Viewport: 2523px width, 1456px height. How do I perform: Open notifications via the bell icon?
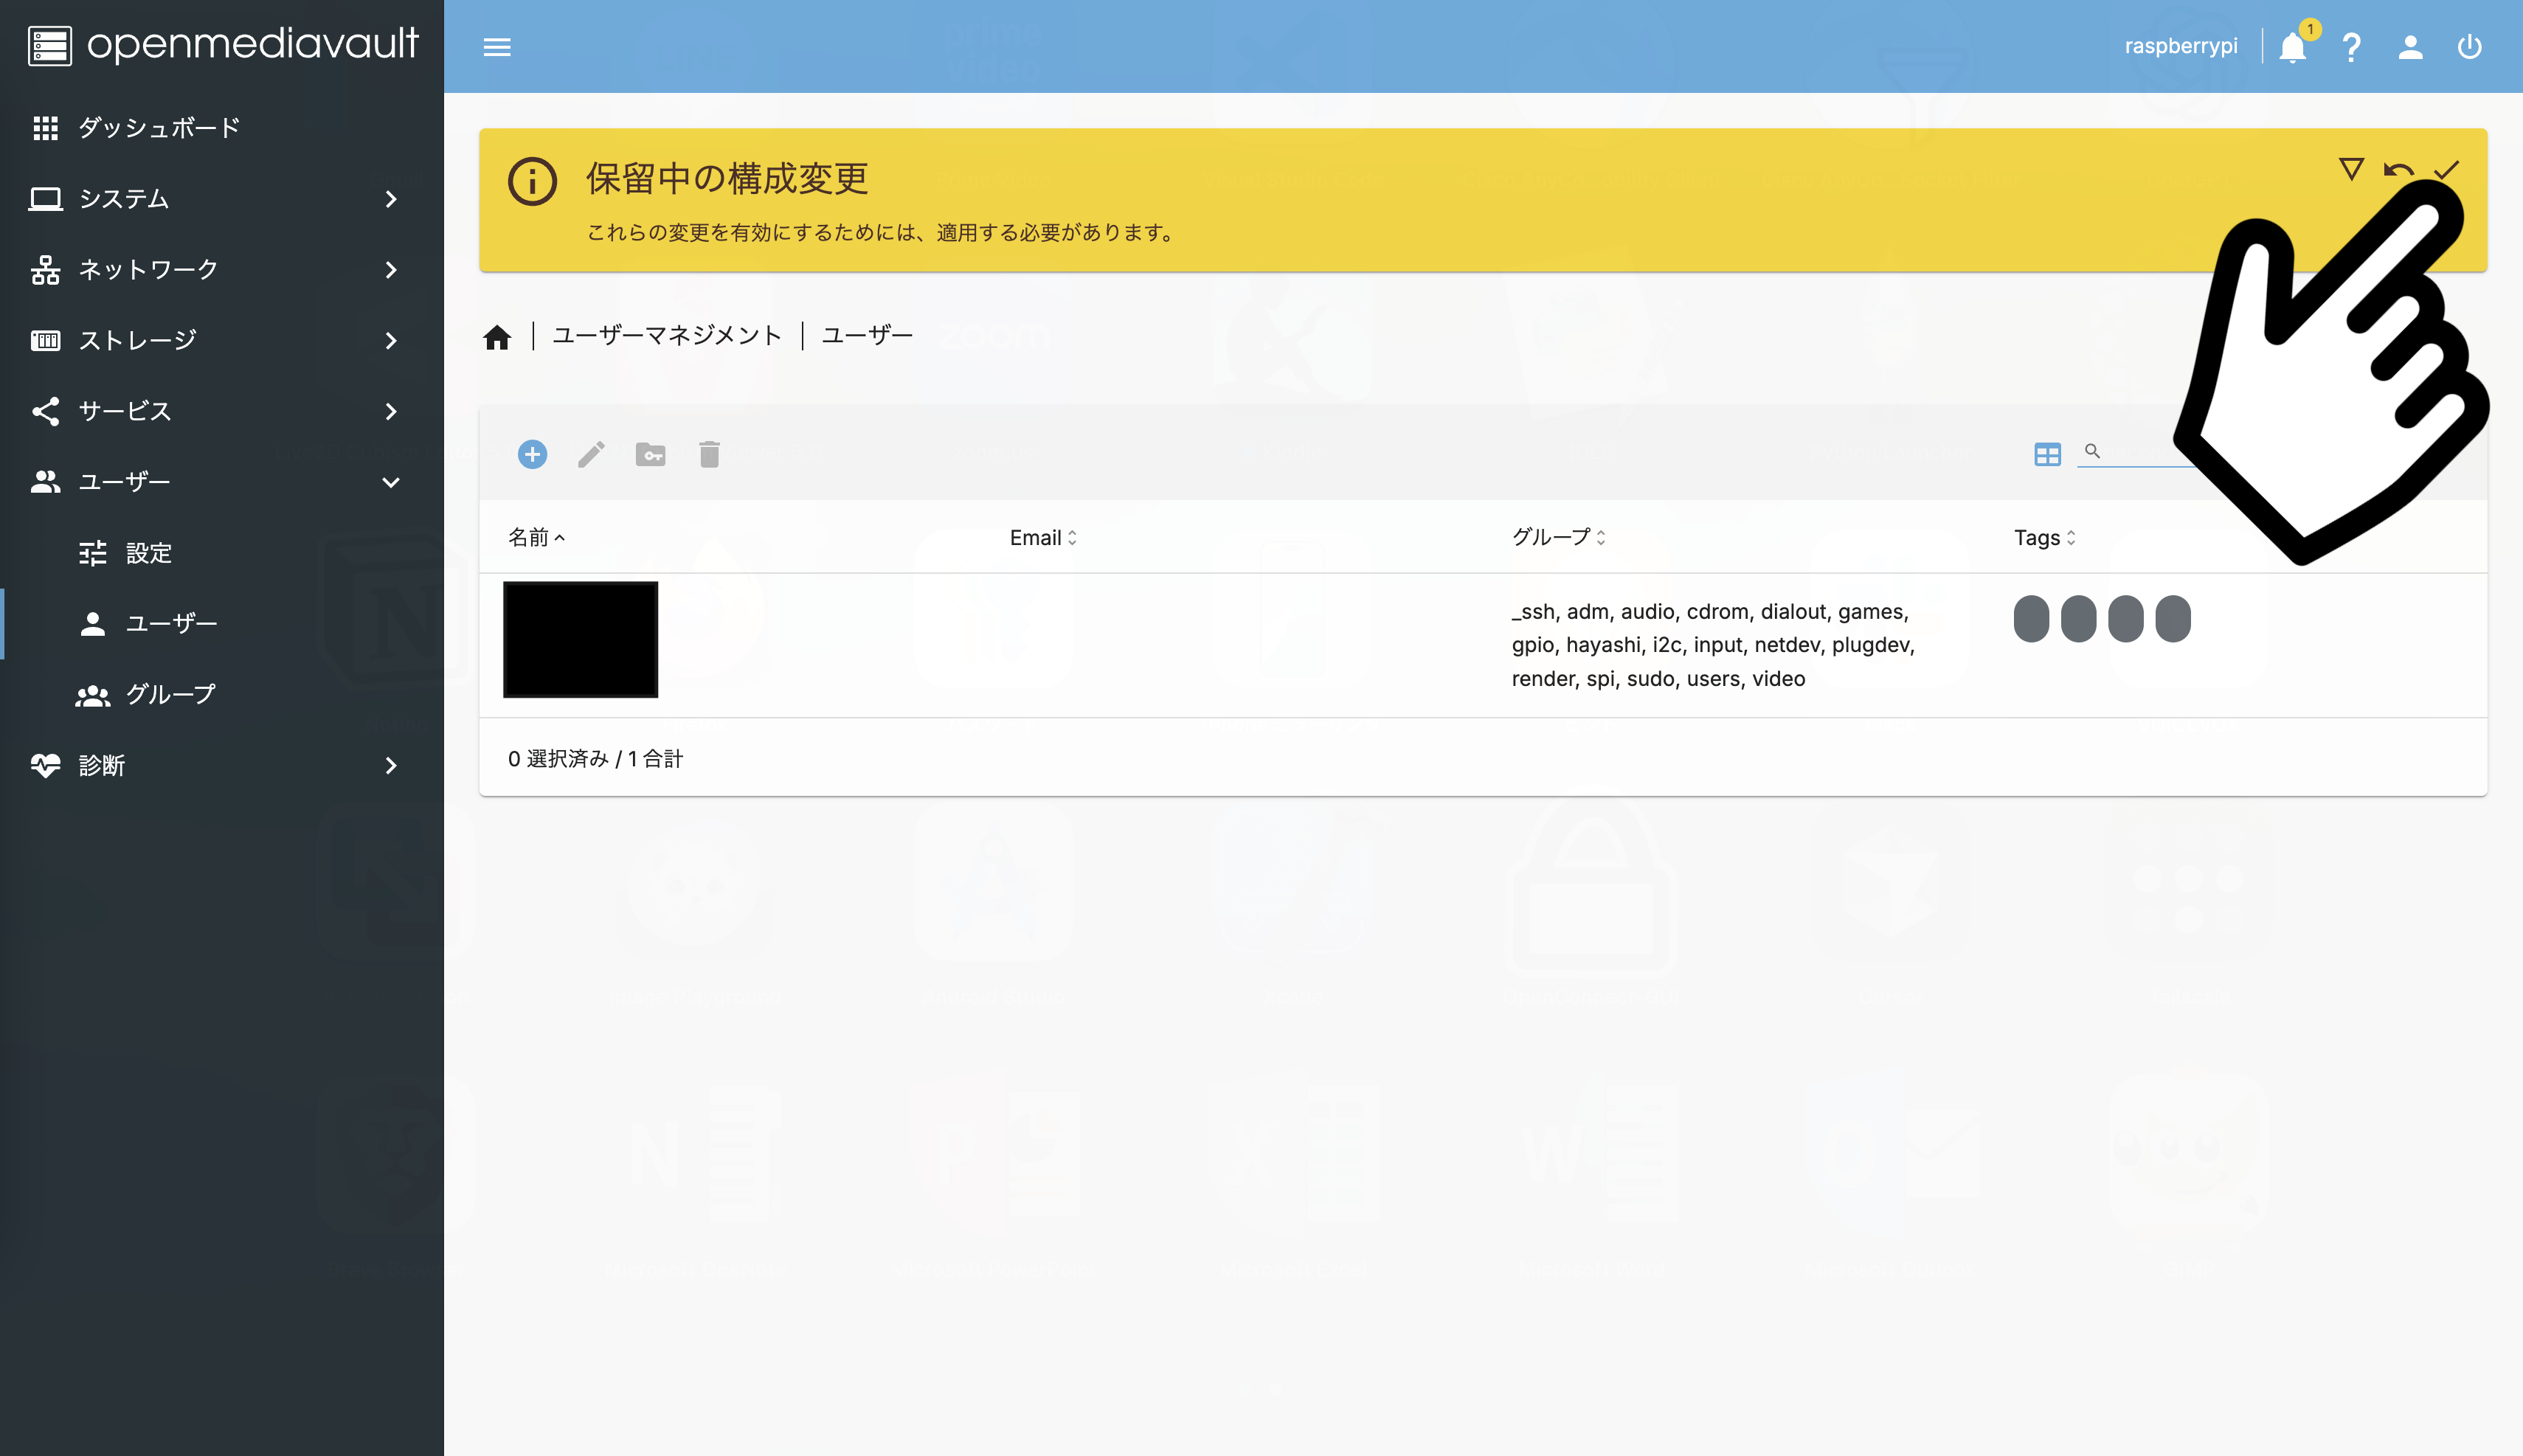coord(2292,46)
